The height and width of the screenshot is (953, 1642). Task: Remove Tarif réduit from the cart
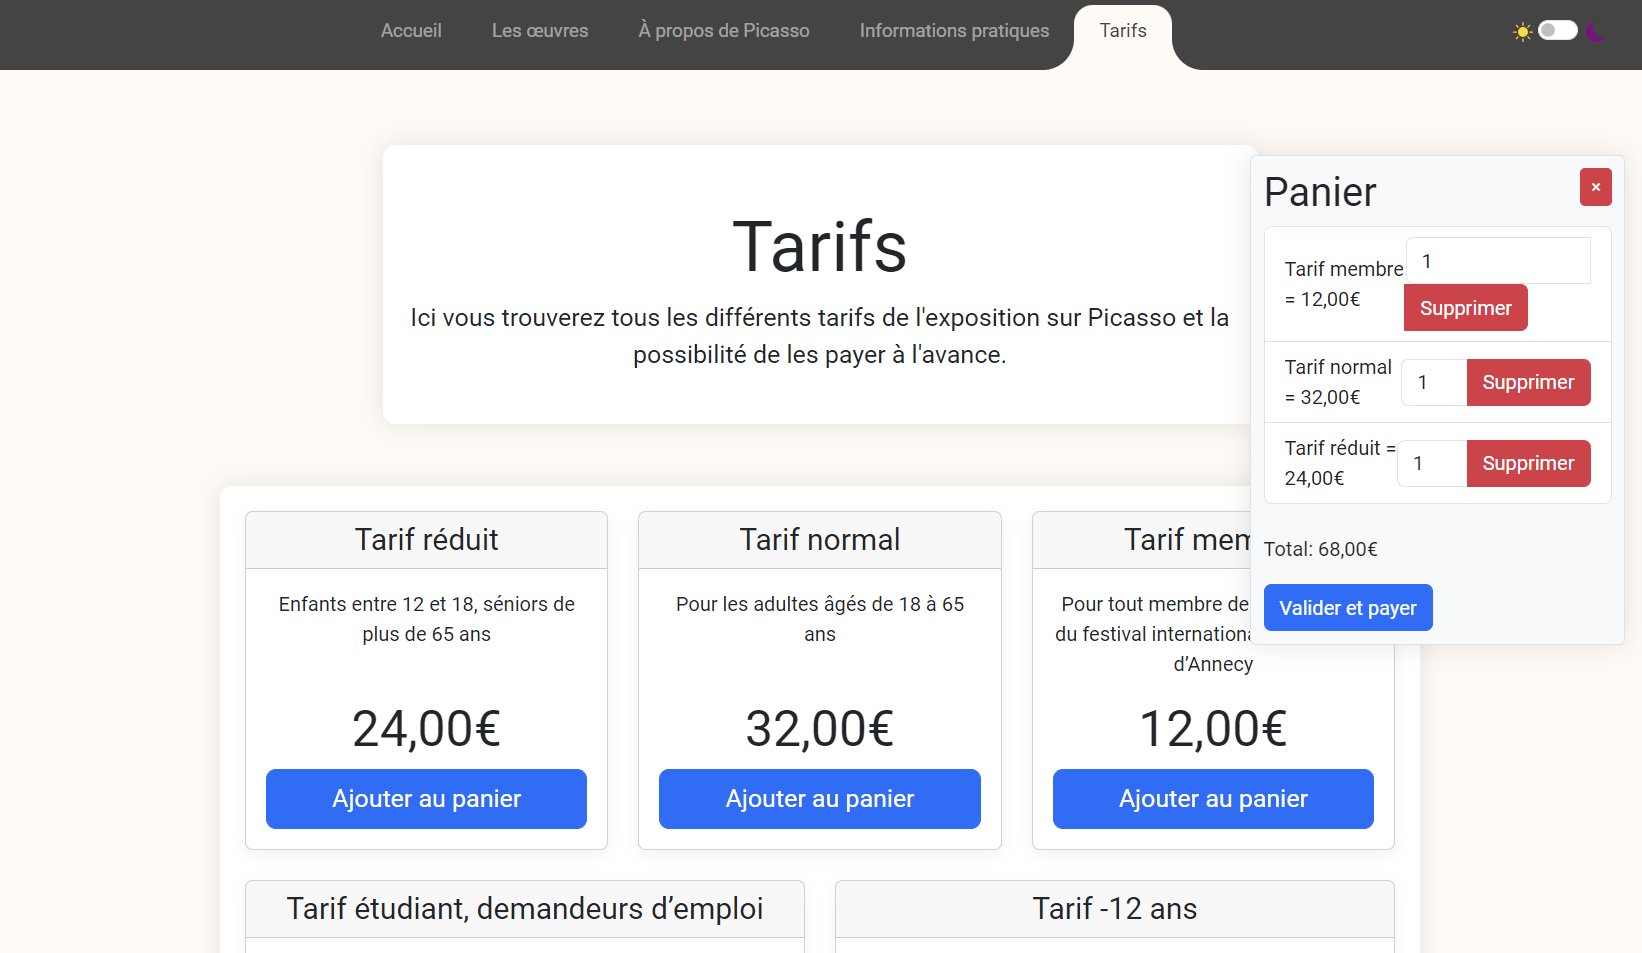(1528, 463)
